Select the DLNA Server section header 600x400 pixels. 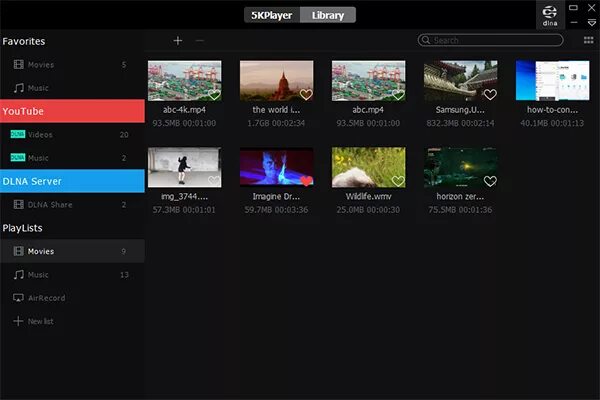pyautogui.click(x=72, y=181)
